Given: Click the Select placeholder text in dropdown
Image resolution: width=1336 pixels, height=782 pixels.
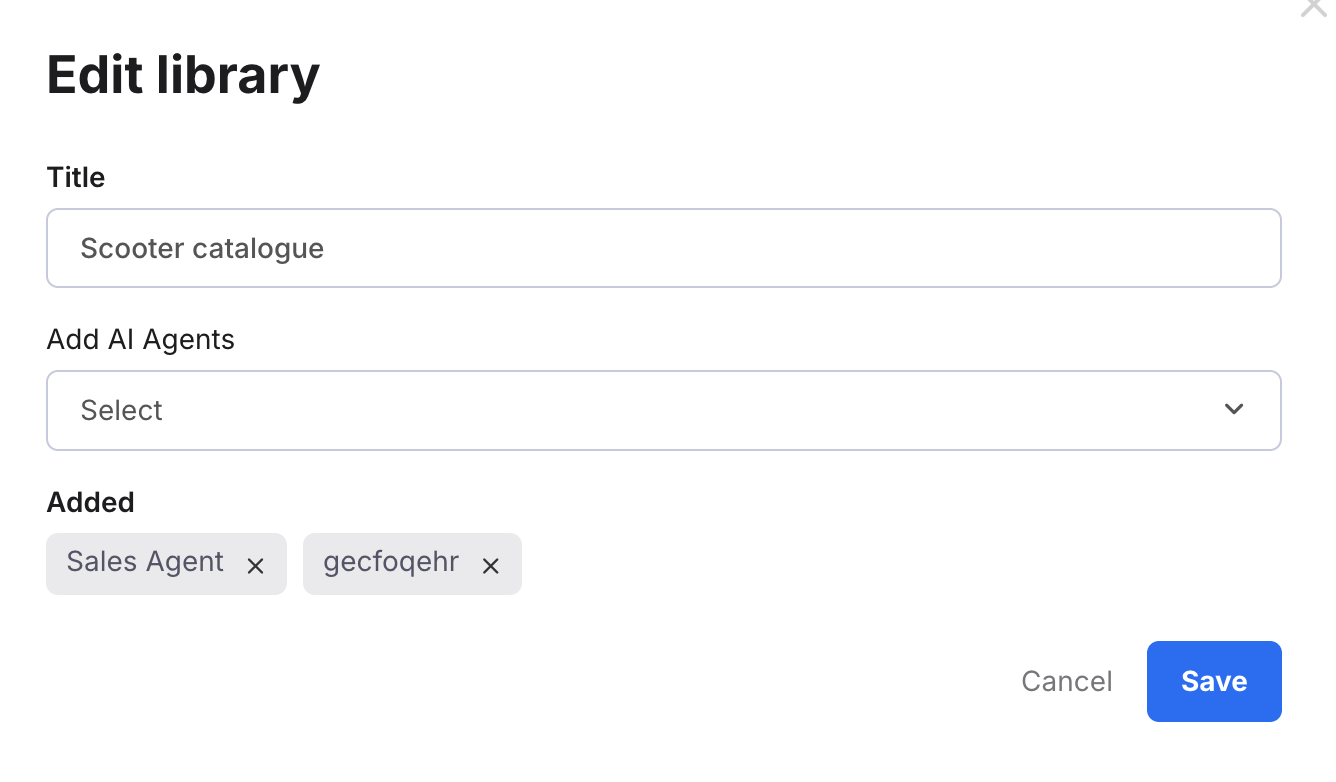Looking at the screenshot, I should coord(122,410).
